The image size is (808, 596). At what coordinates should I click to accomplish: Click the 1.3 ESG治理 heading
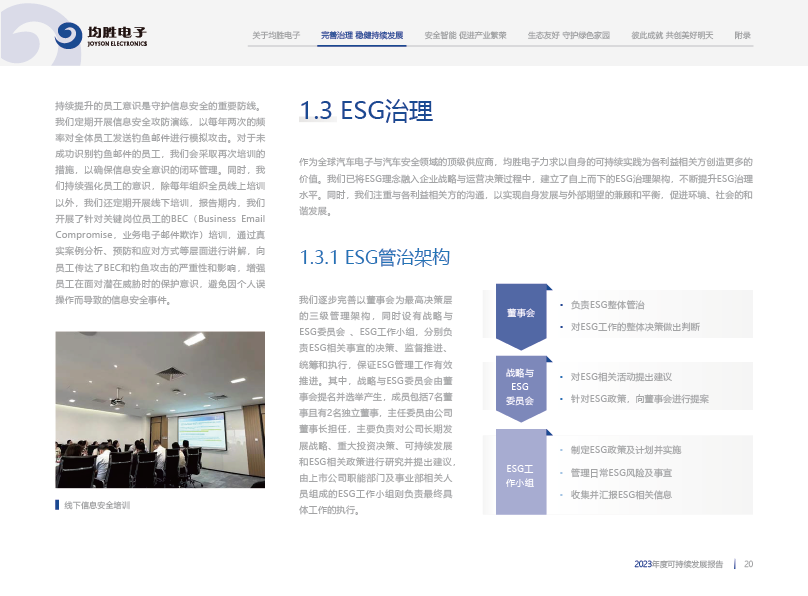click(x=366, y=111)
